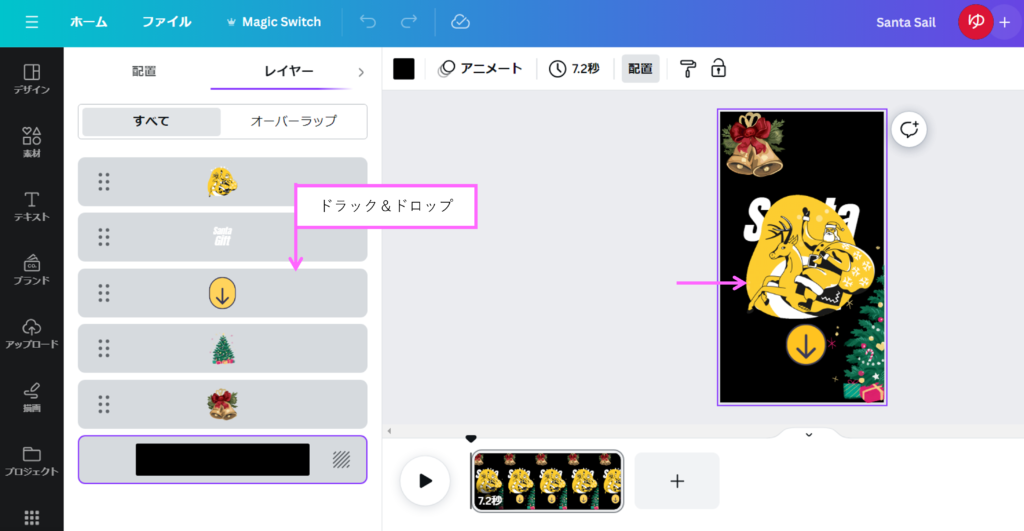Switch to the 配置 panel tab

coord(144,72)
